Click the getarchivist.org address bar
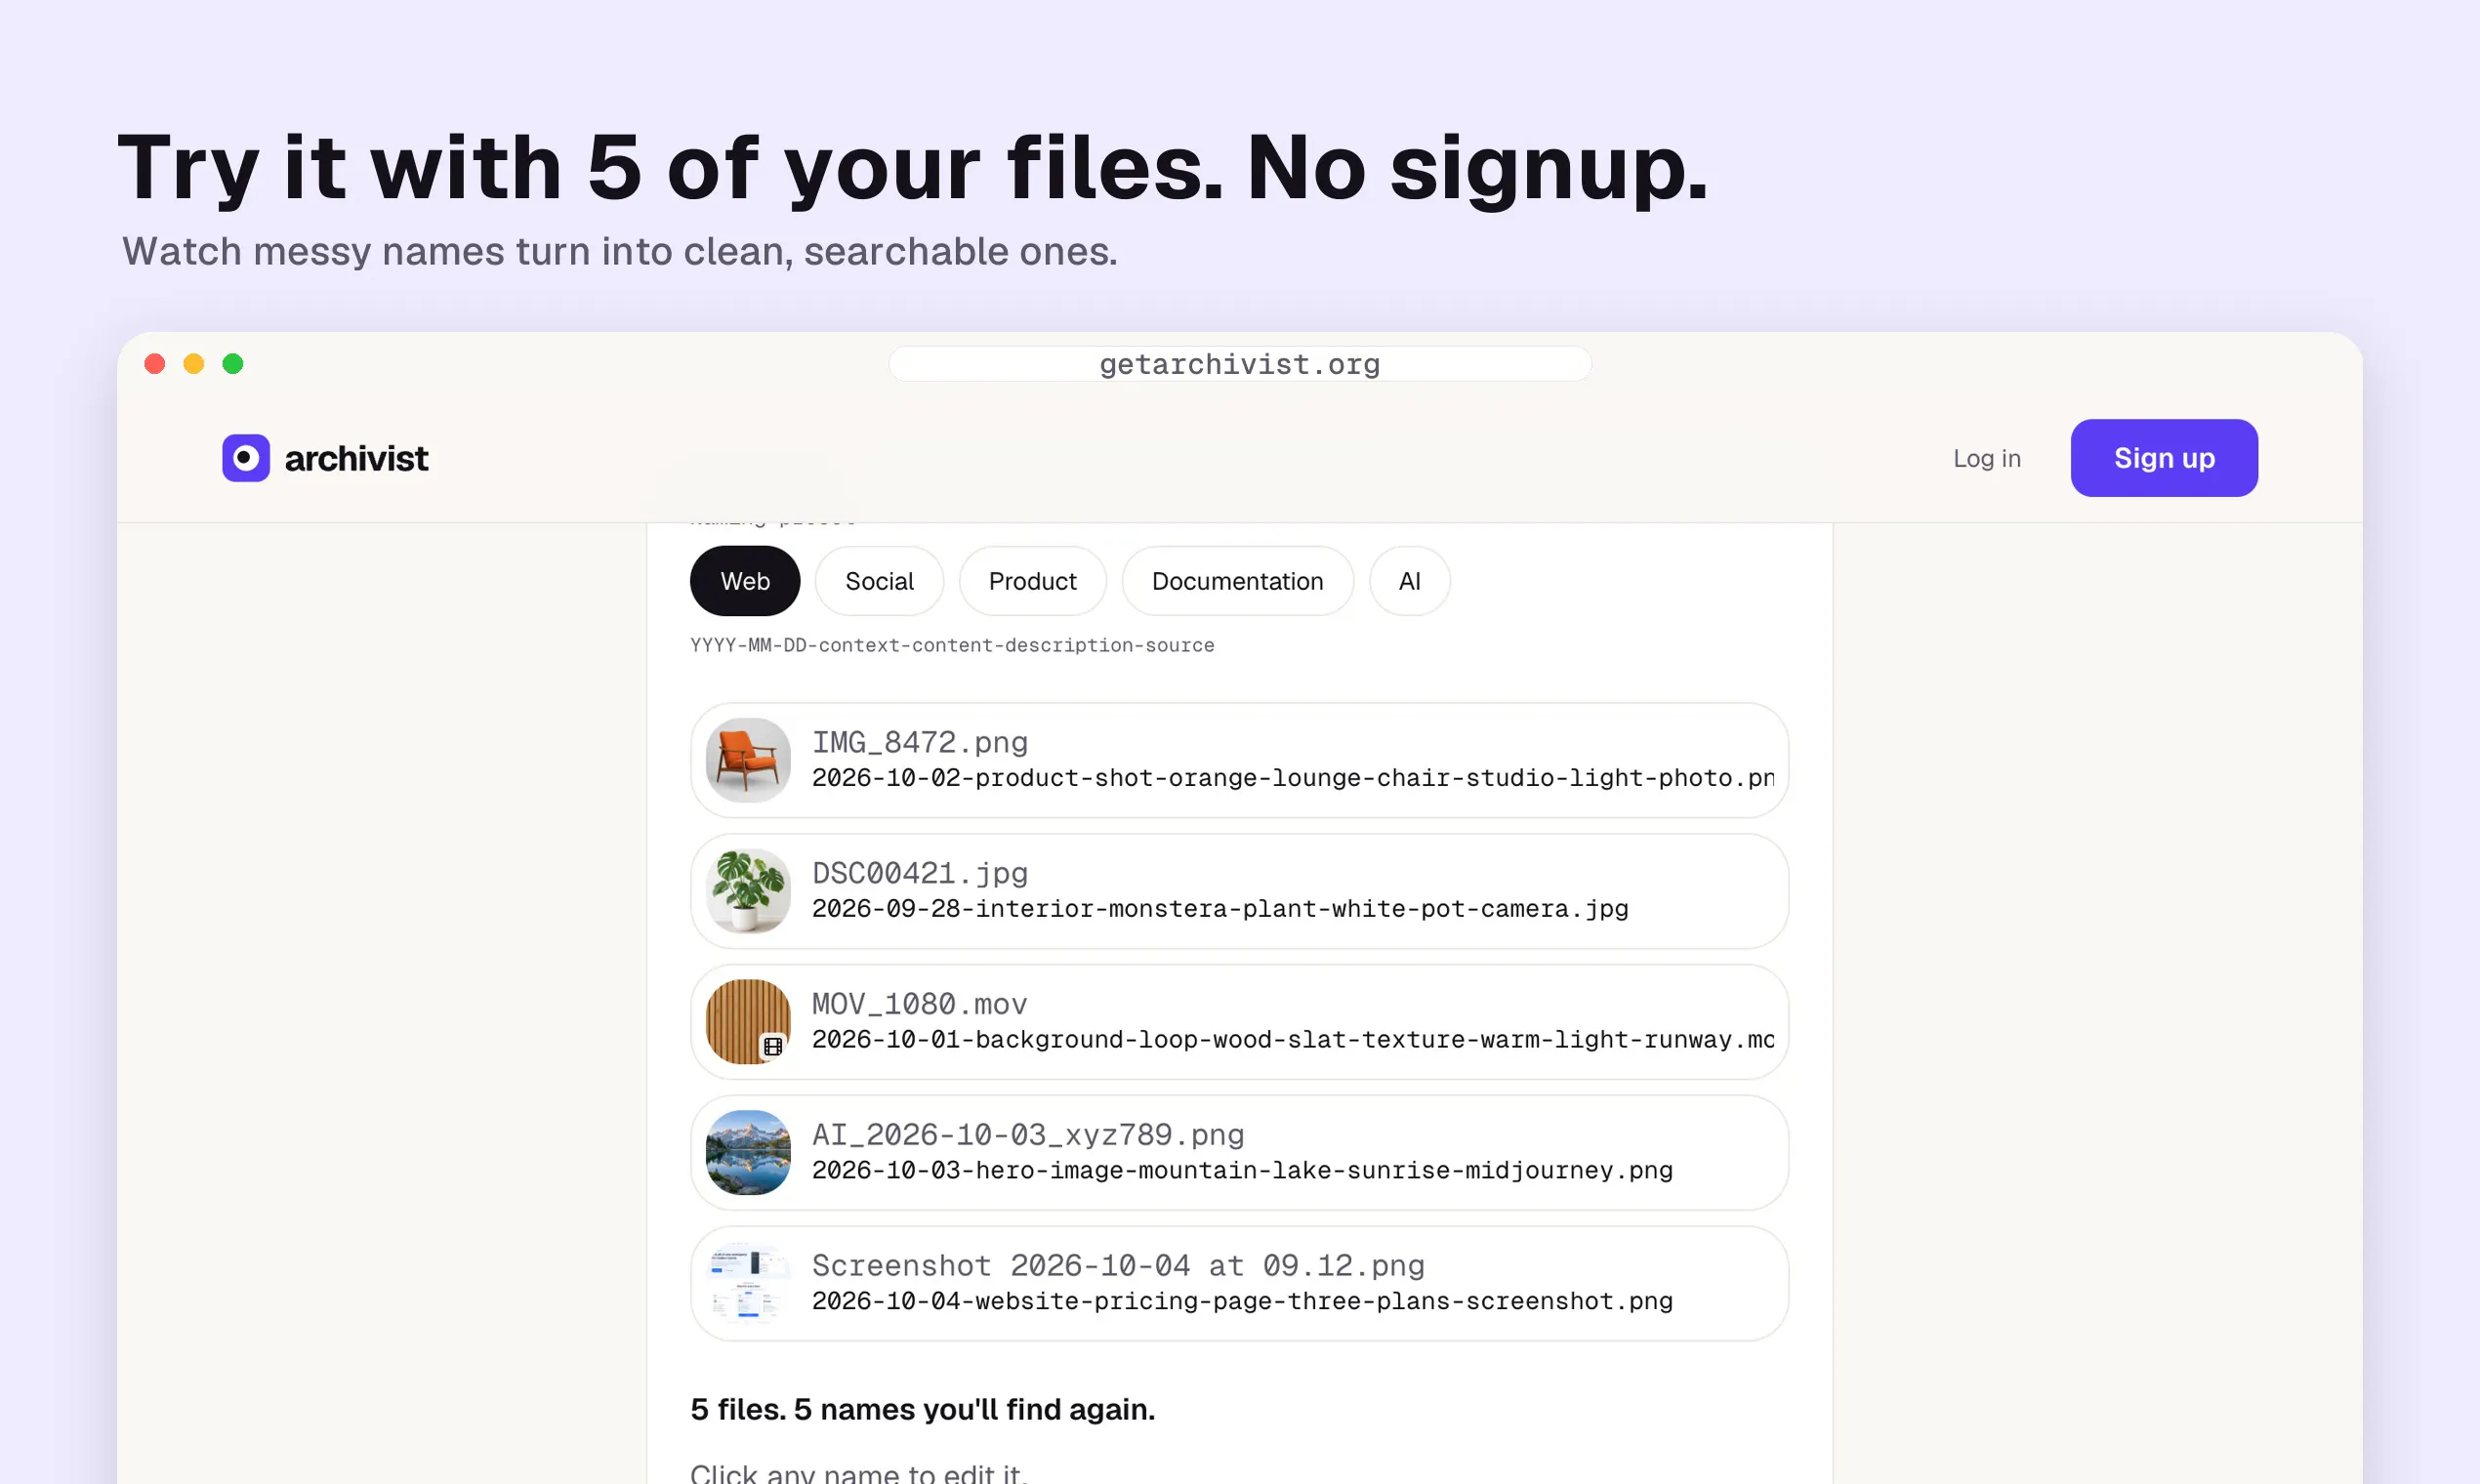Viewport: 2480px width, 1484px height. [1240, 364]
